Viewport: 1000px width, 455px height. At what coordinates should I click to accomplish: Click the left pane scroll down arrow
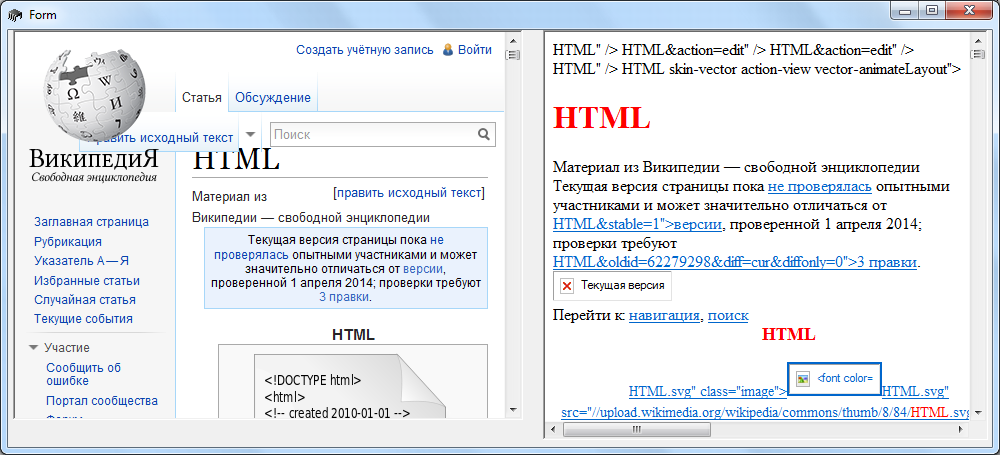click(513, 407)
